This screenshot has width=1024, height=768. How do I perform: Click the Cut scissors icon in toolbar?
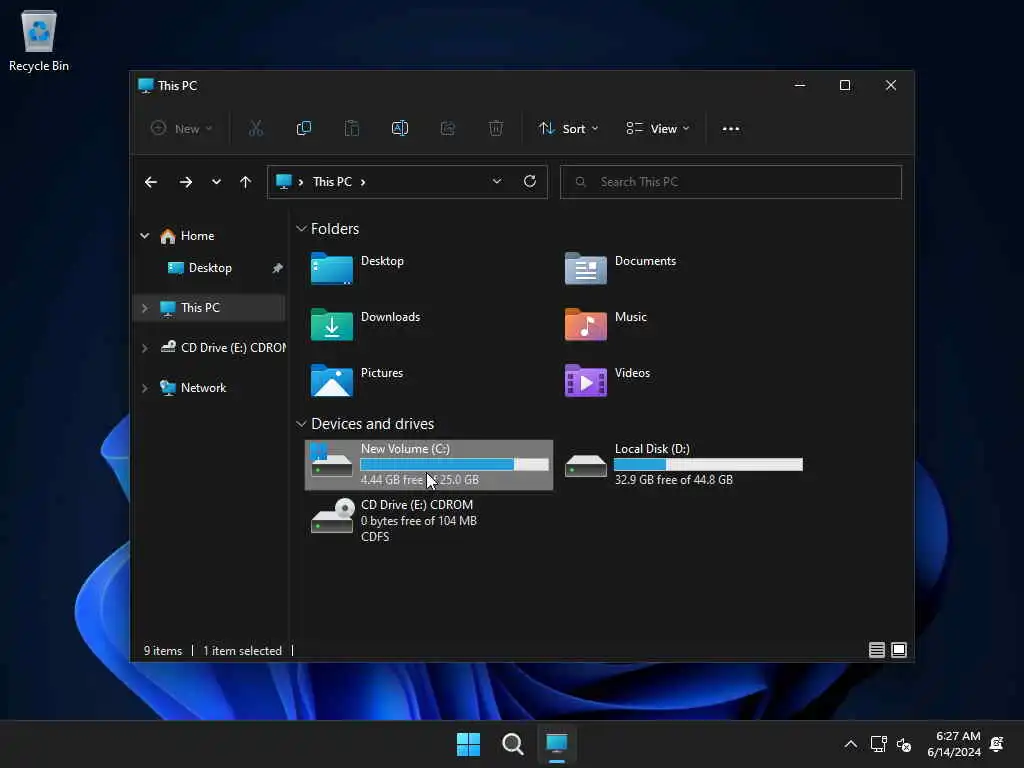(x=255, y=129)
